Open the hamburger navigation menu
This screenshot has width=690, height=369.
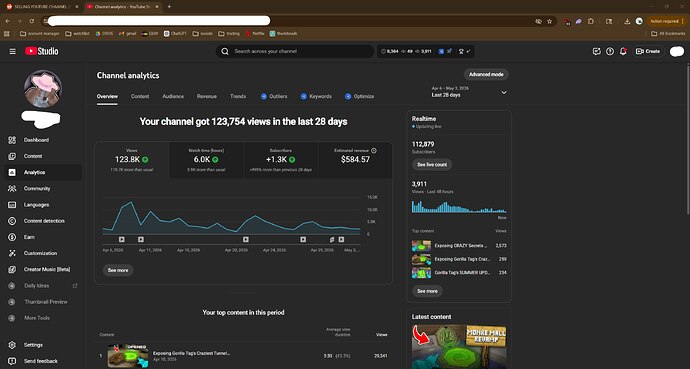(x=12, y=51)
